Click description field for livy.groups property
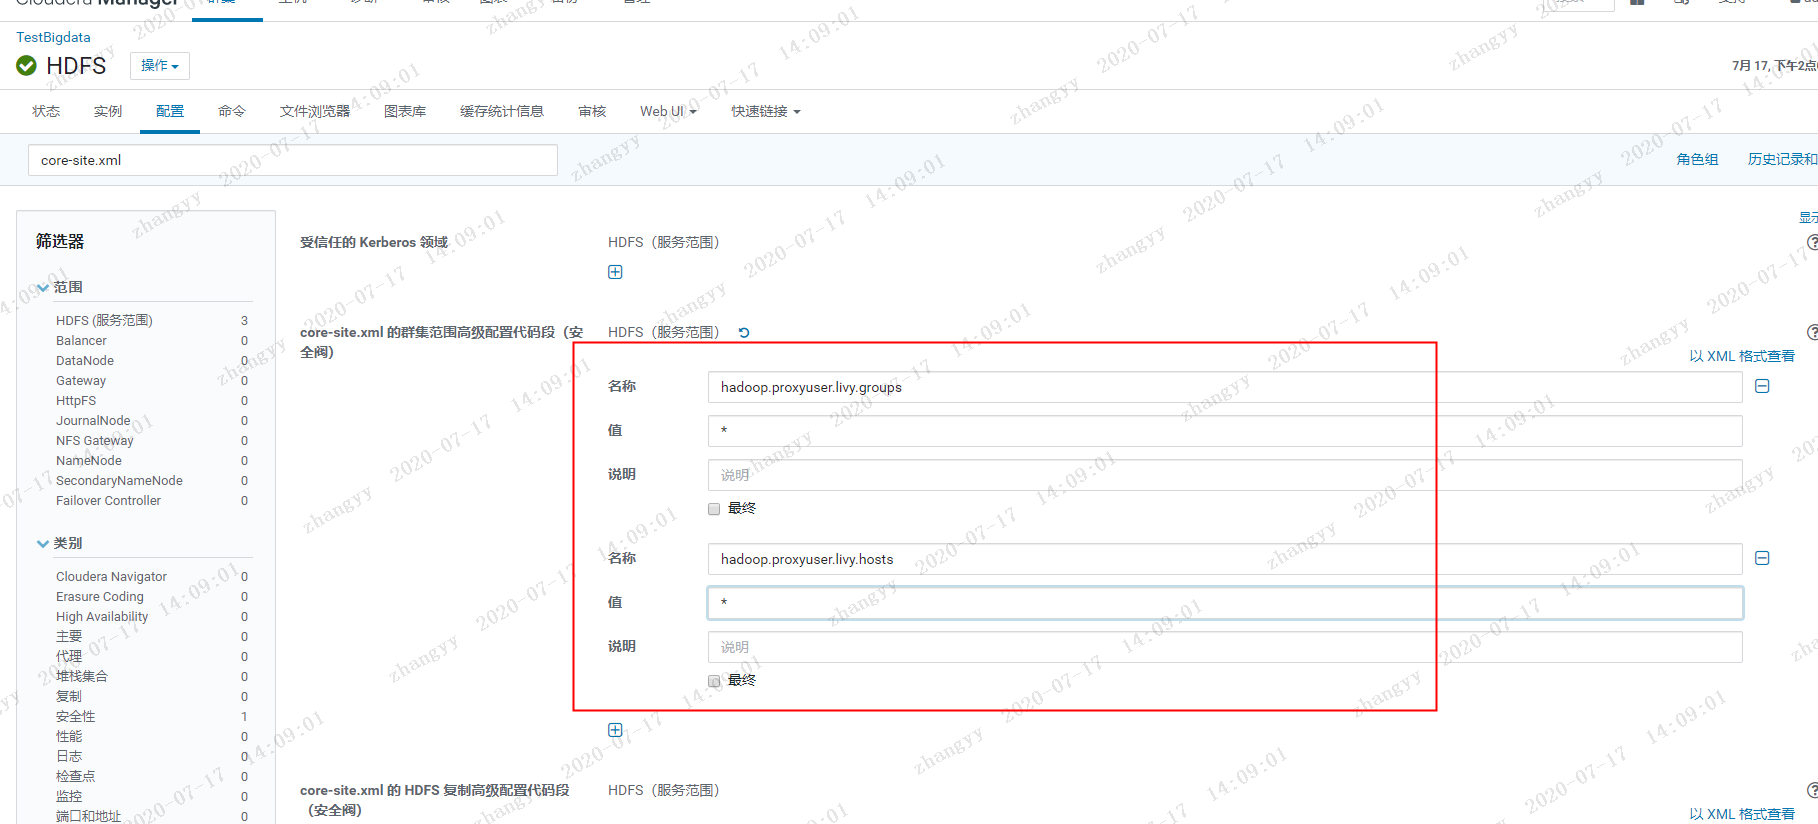 tap(1225, 475)
